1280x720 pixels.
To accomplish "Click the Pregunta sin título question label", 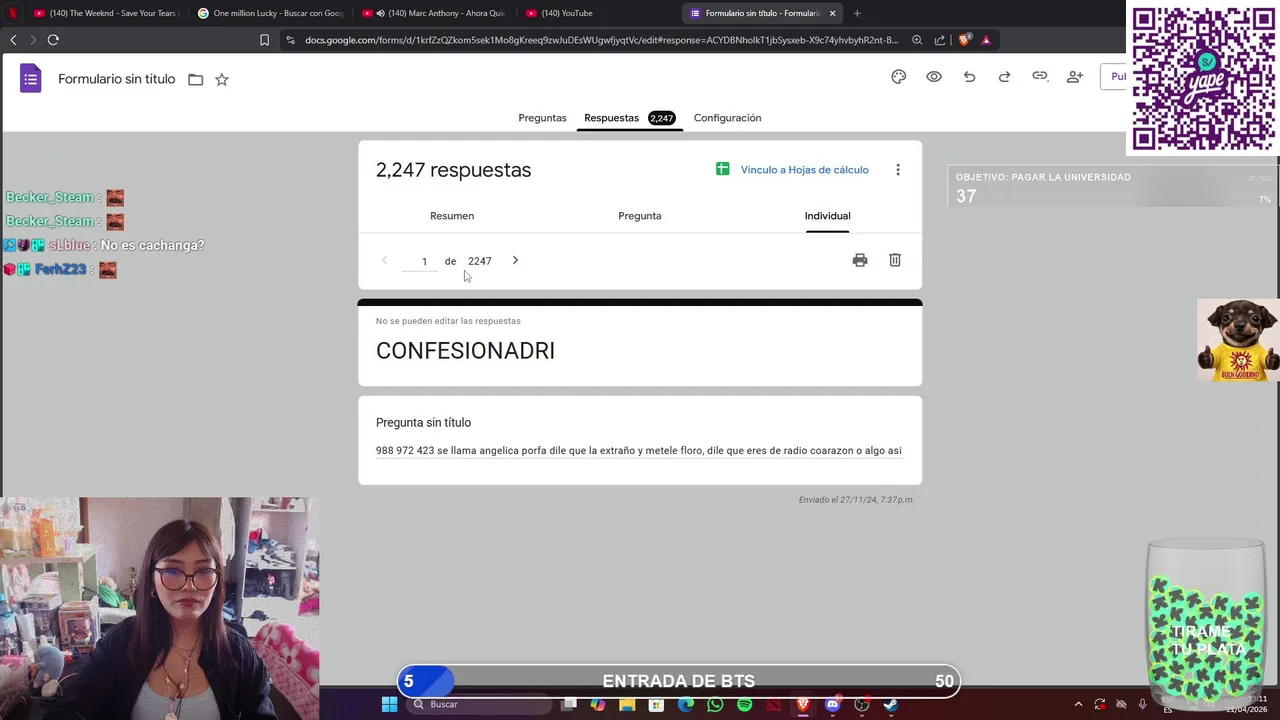I will [x=423, y=422].
